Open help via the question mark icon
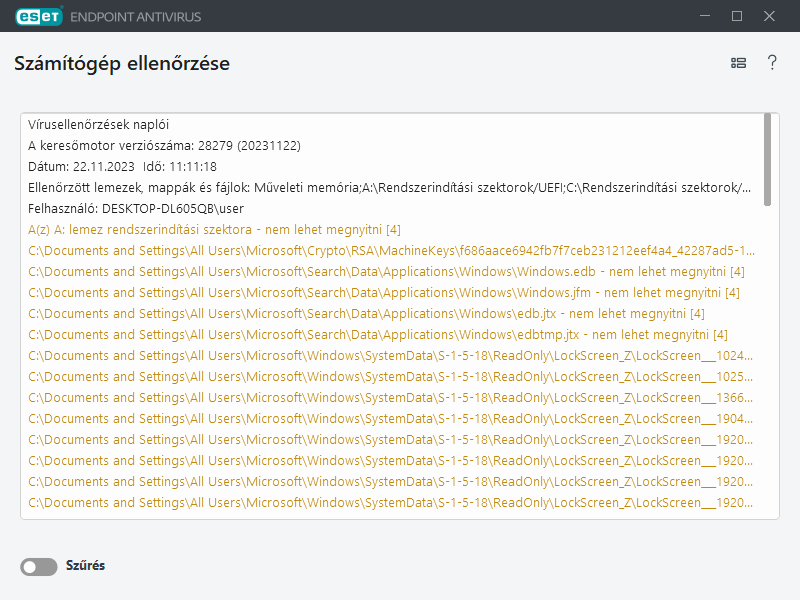This screenshot has height=600, width=800. tap(772, 62)
